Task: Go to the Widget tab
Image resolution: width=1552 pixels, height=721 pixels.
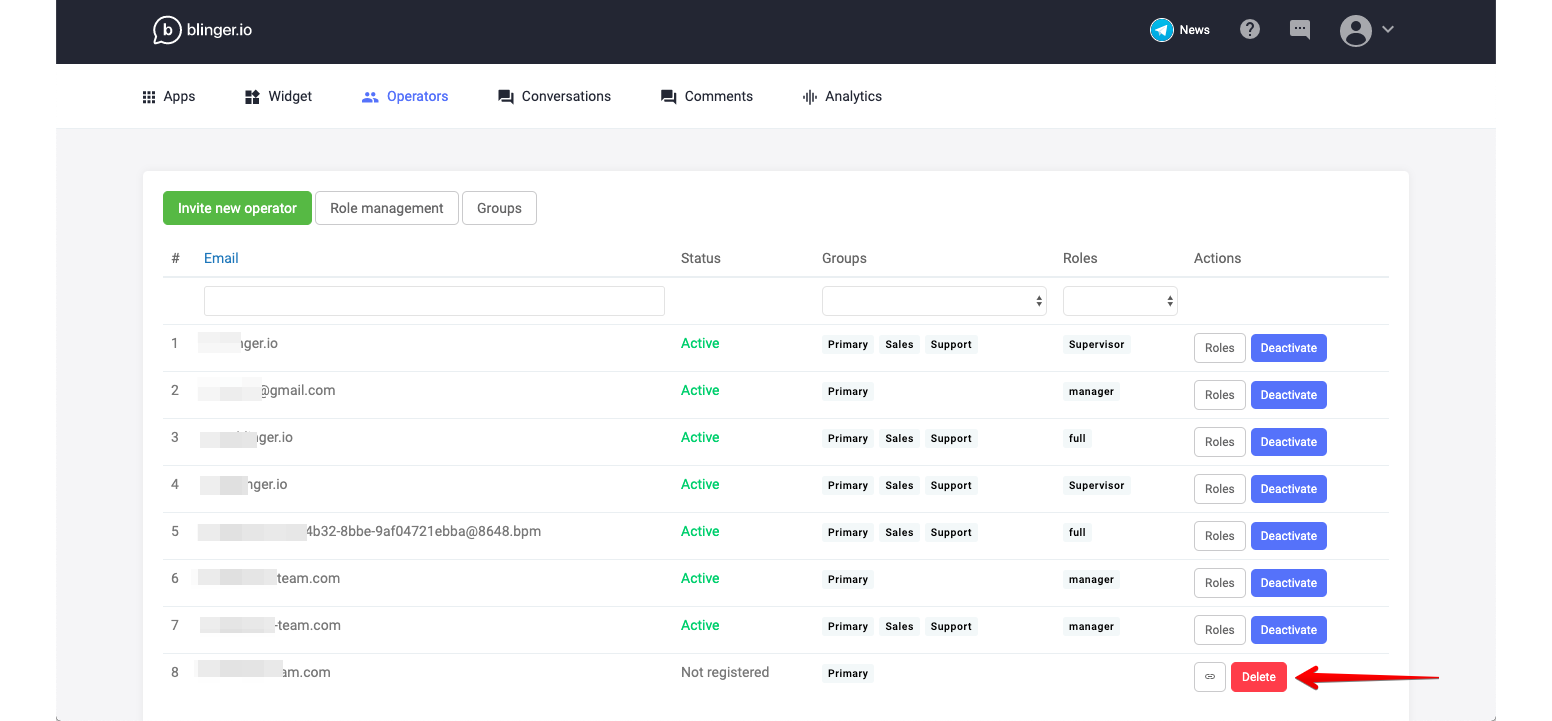Action: pos(278,97)
